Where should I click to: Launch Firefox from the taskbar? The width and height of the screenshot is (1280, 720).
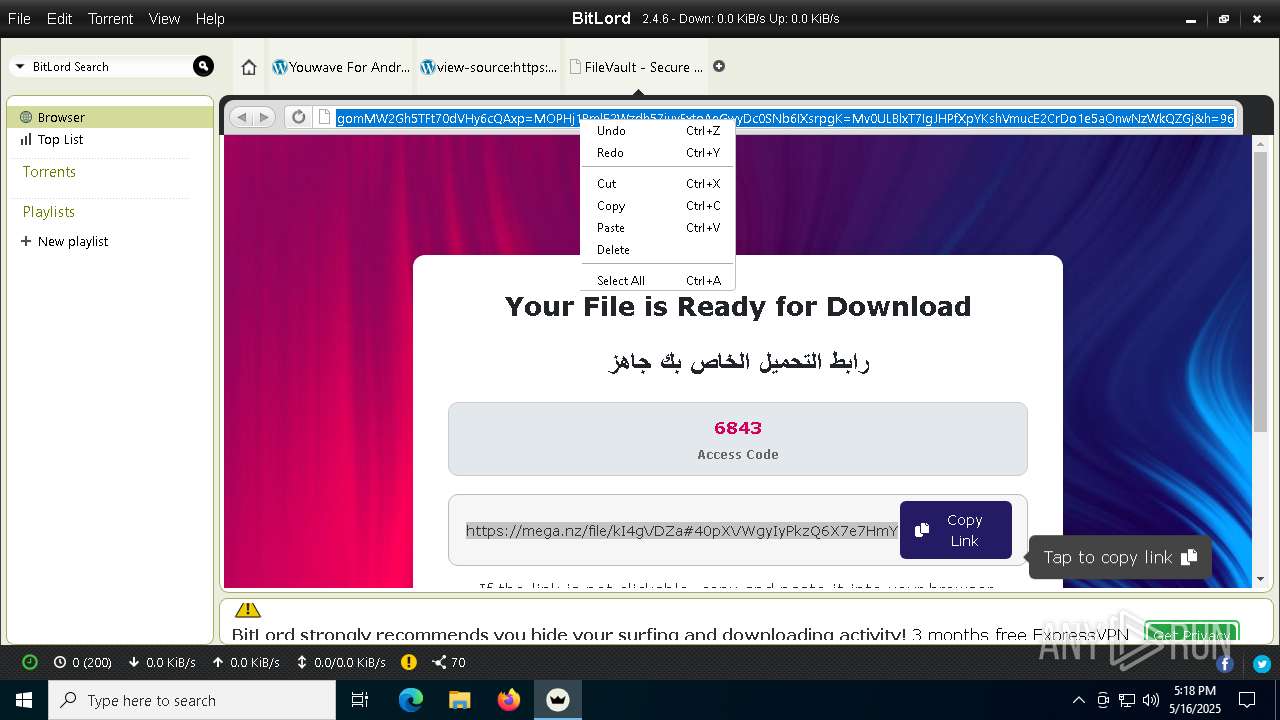tap(509, 700)
